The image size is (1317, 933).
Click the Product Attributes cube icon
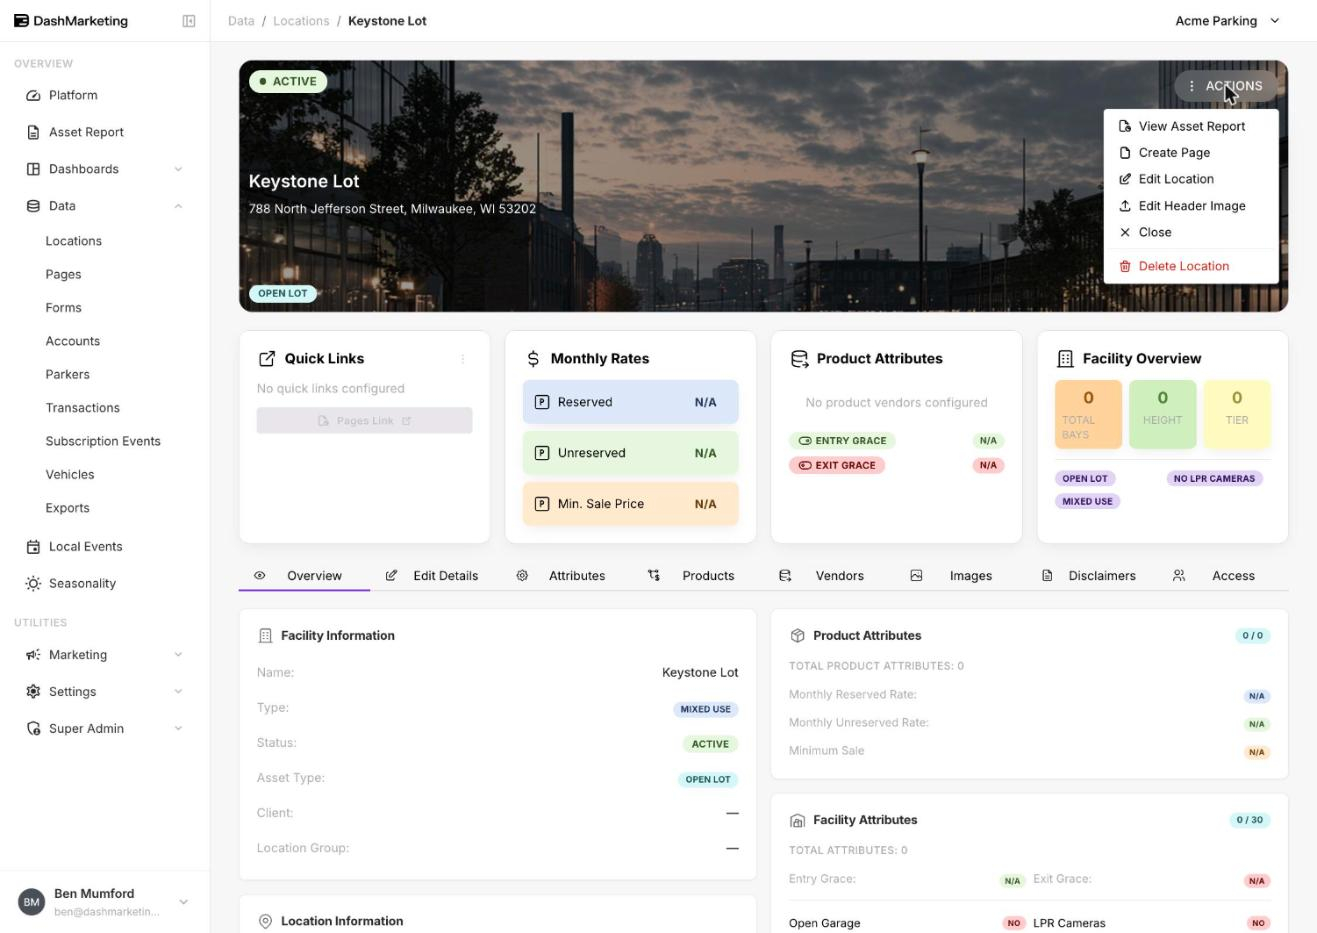(x=797, y=636)
